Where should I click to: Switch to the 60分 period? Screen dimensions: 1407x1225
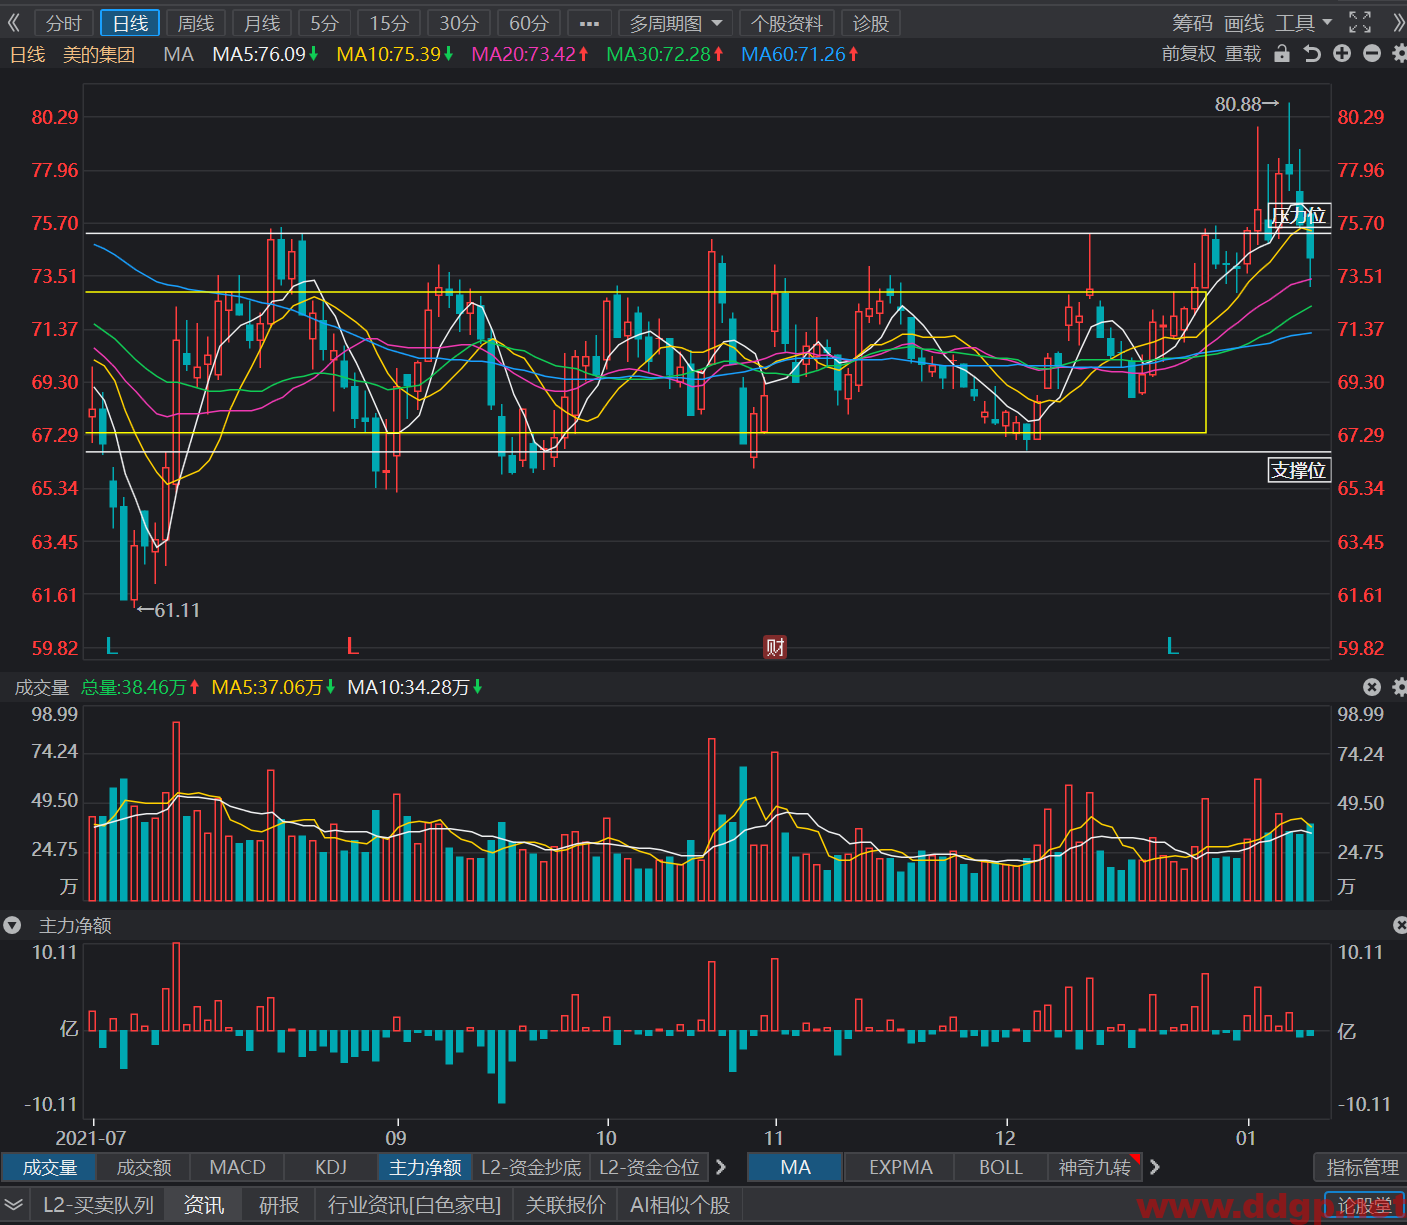pyautogui.click(x=529, y=23)
